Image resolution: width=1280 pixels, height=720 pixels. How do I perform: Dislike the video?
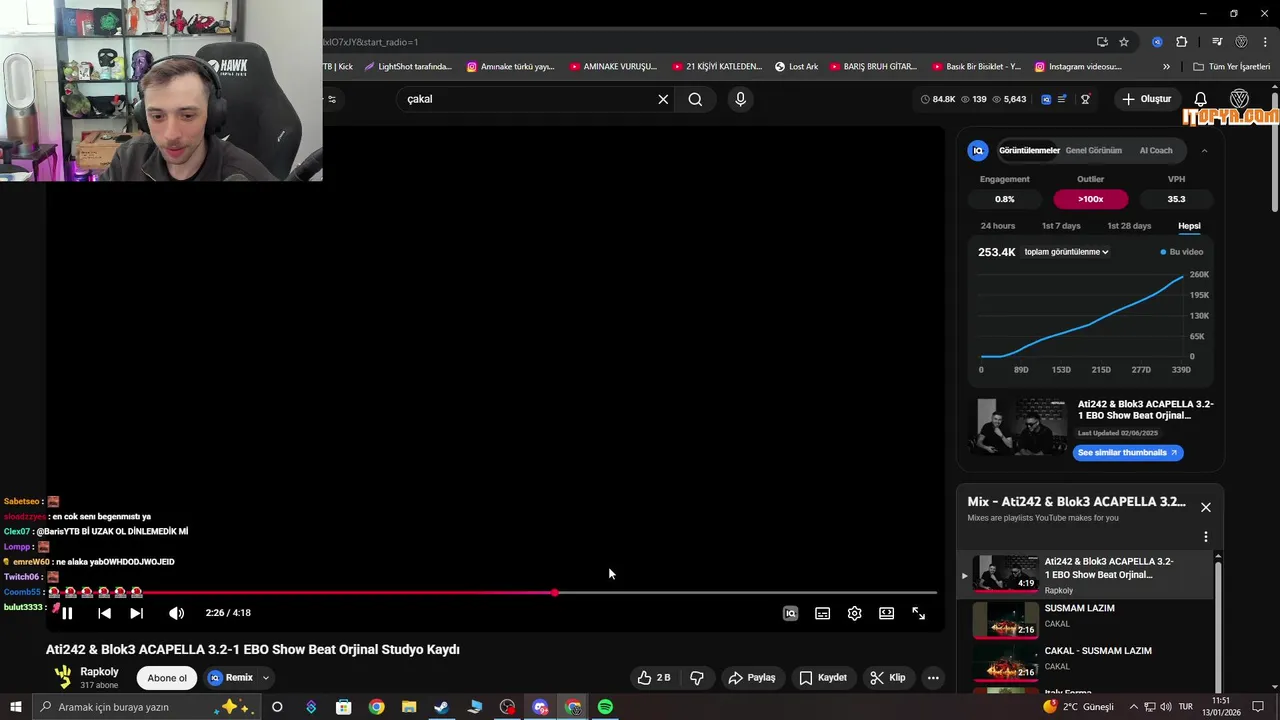pos(697,678)
